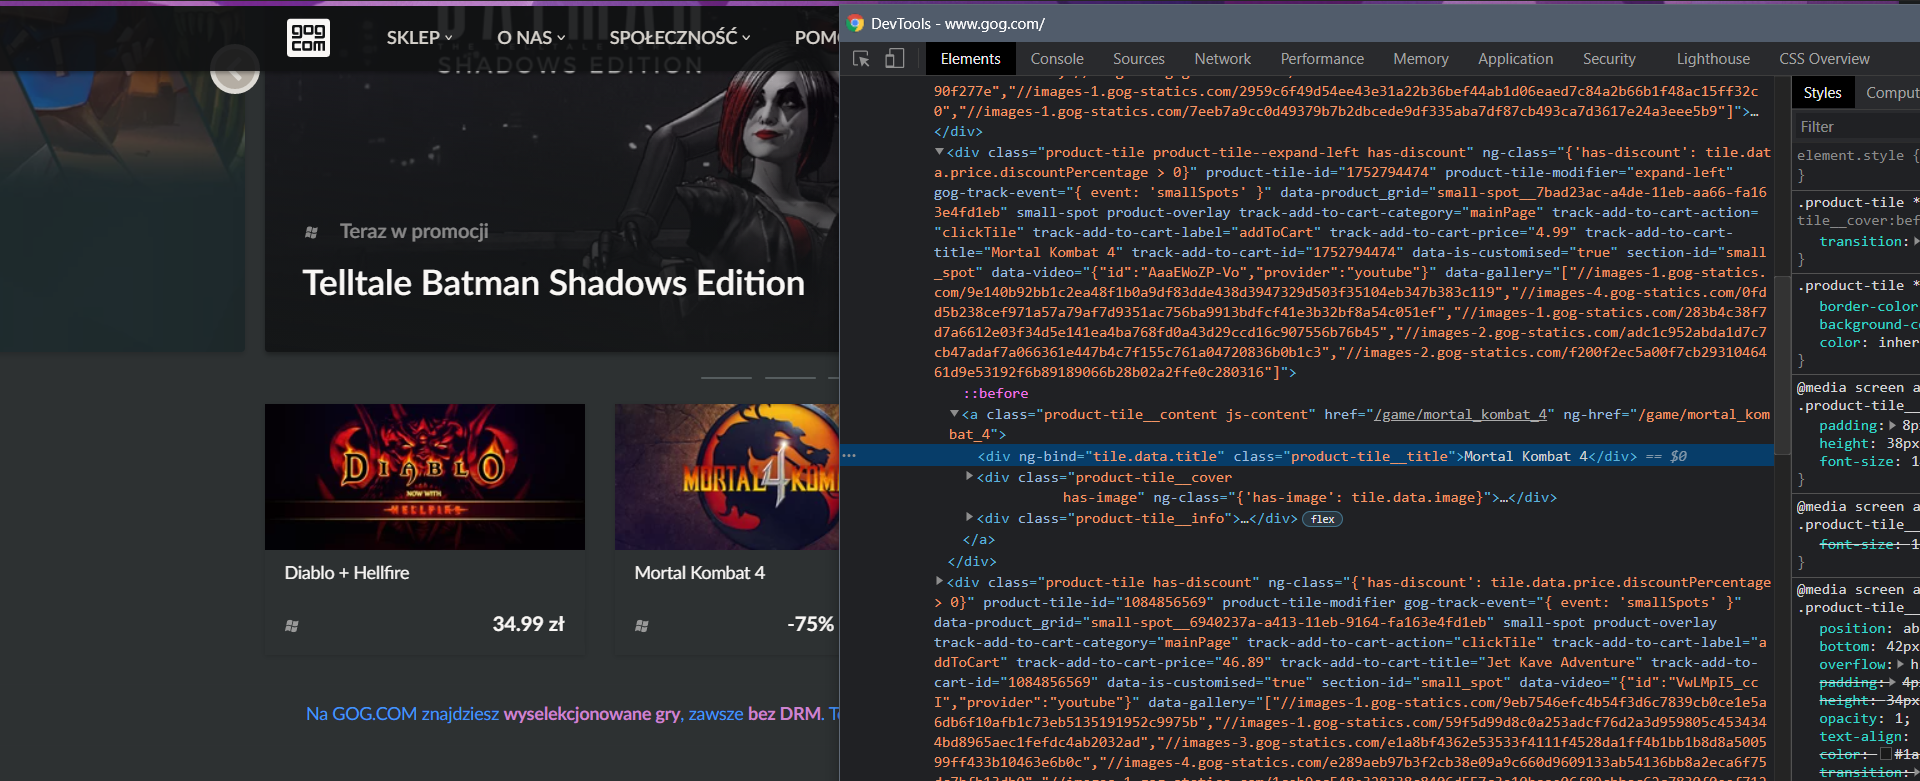
Task: Select the Styles sidebar tab
Action: [1822, 93]
